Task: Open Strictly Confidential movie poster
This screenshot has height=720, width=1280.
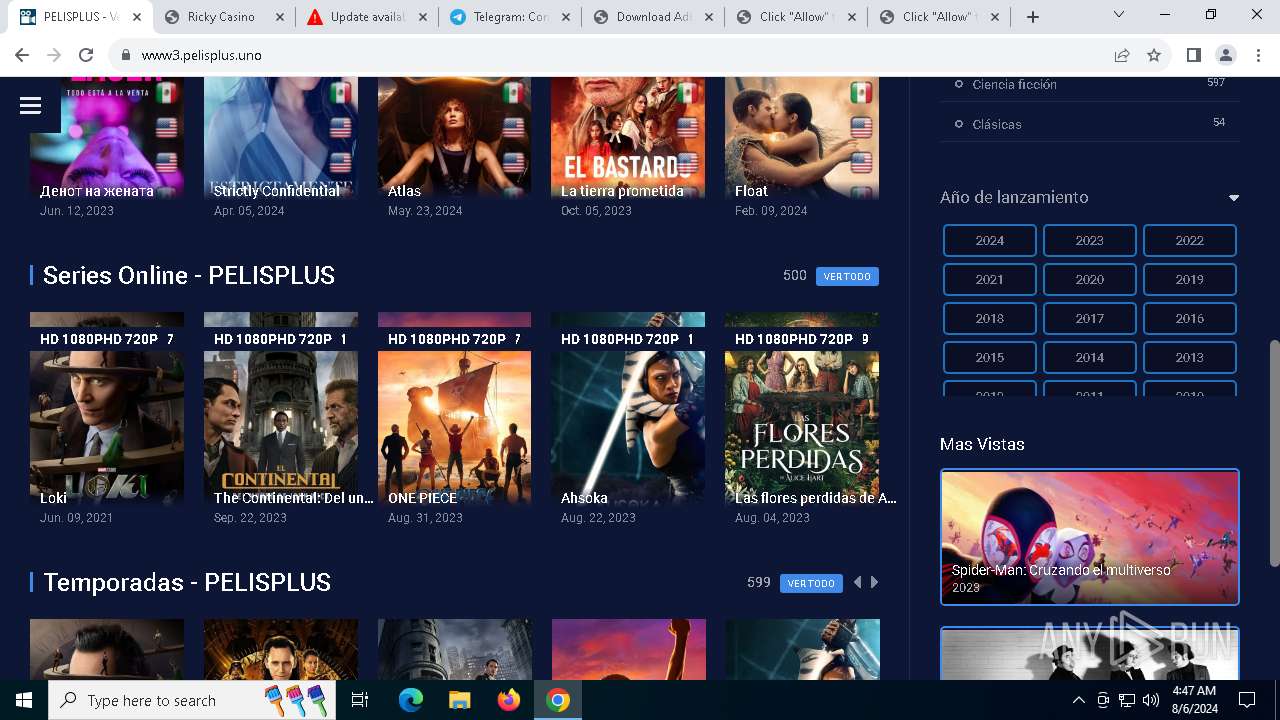Action: pyautogui.click(x=281, y=138)
